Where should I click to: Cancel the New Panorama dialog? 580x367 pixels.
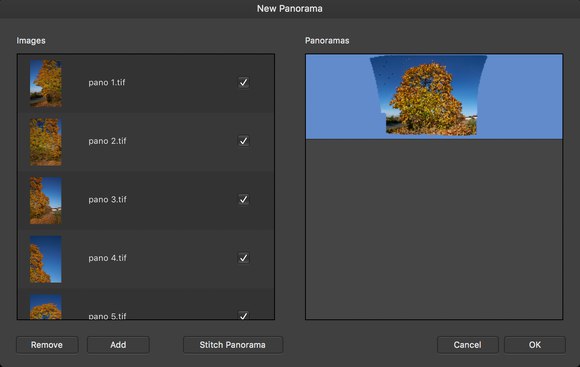[x=468, y=345]
